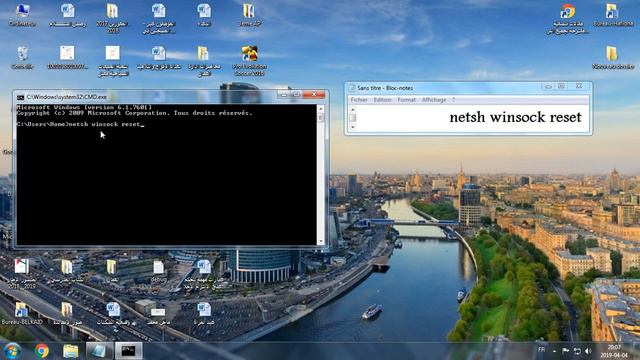The width and height of the screenshot is (640, 360).
Task: Open the Notepad title bar icon menu
Action: tap(352, 88)
